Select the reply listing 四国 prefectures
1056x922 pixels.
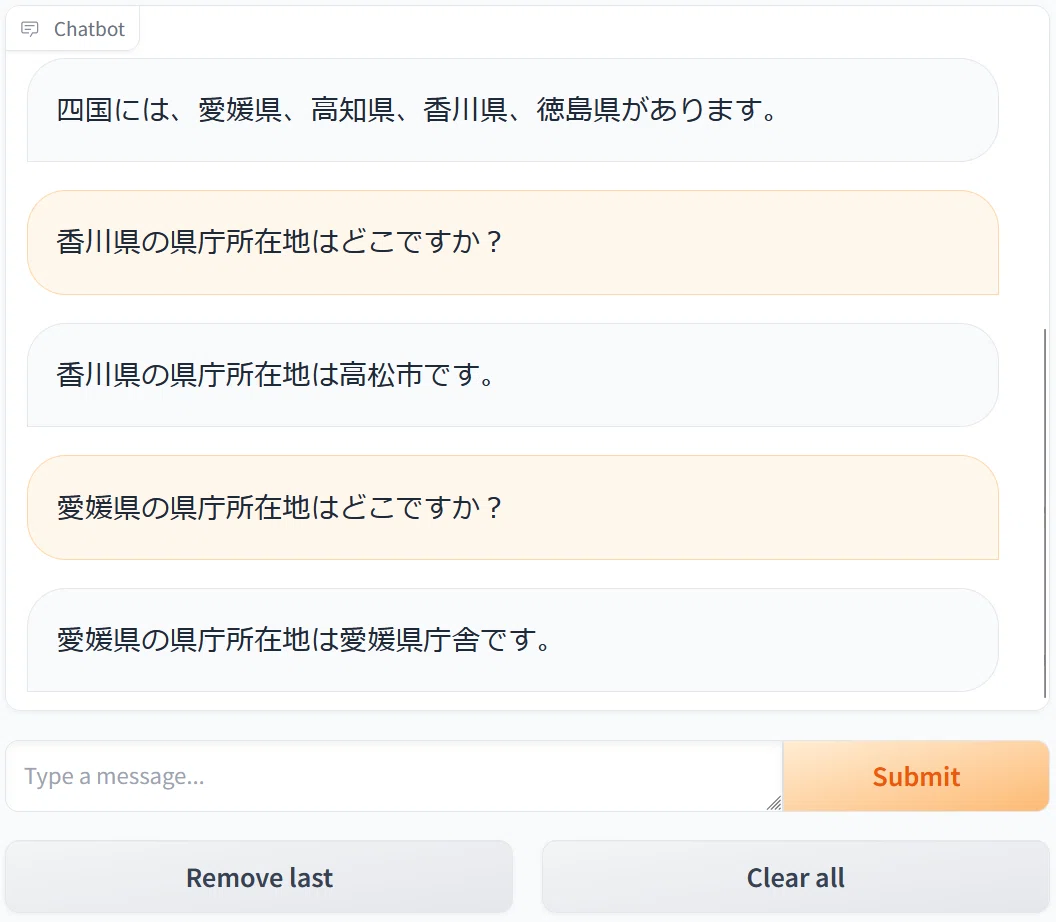click(x=513, y=110)
